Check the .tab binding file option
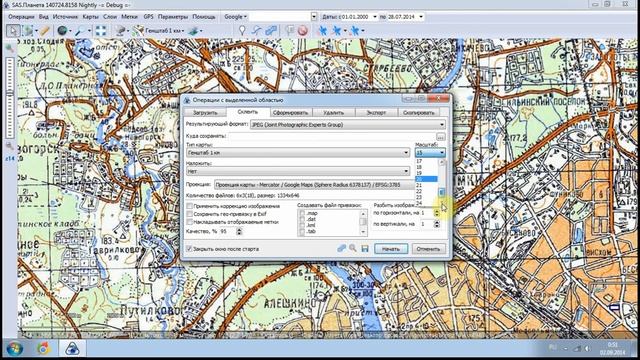 (x=302, y=231)
